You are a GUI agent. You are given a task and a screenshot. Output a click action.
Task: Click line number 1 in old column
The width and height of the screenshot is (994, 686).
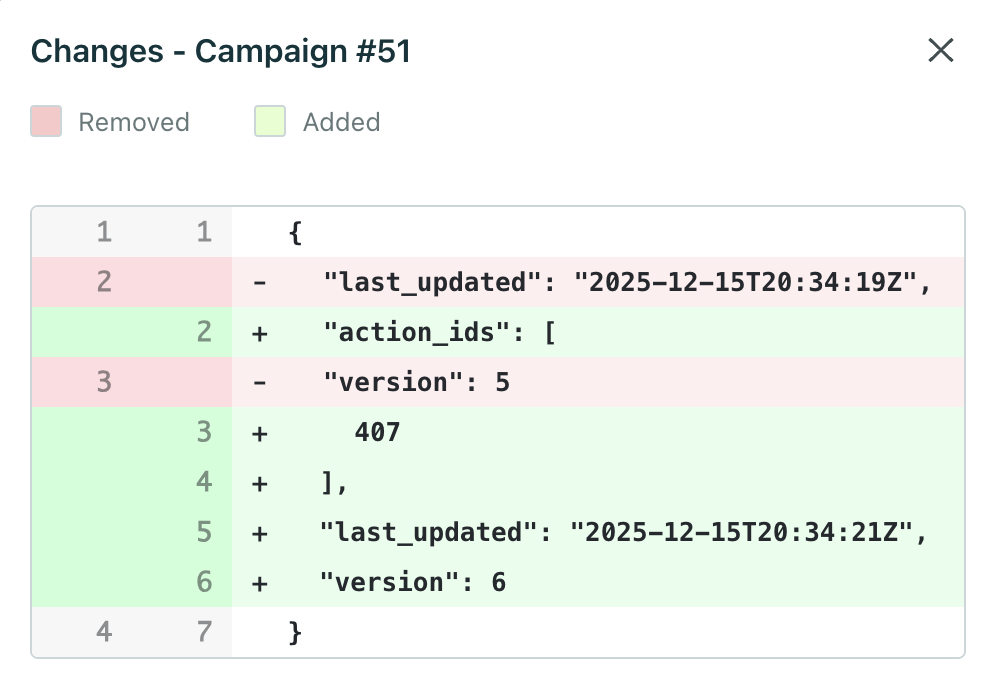[x=104, y=231]
